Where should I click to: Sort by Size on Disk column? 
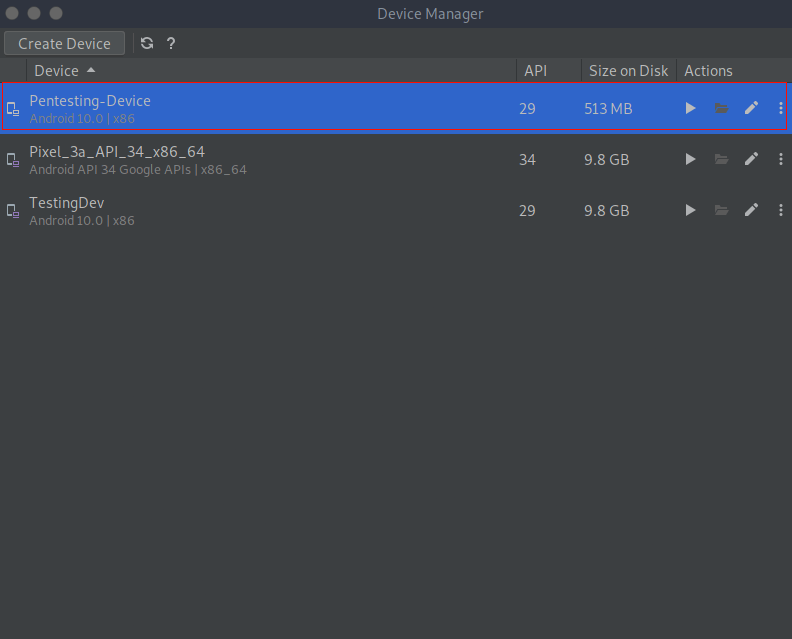[628, 71]
